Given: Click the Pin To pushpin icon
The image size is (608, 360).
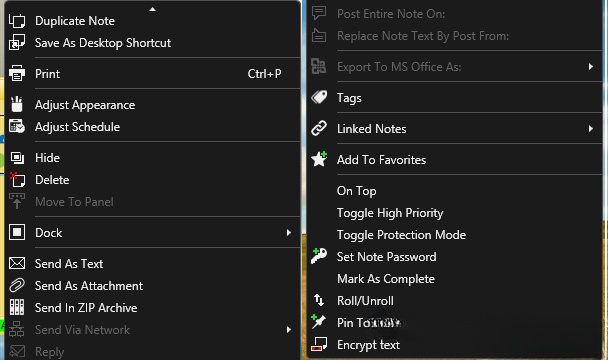Looking at the screenshot, I should pyautogui.click(x=319, y=322).
